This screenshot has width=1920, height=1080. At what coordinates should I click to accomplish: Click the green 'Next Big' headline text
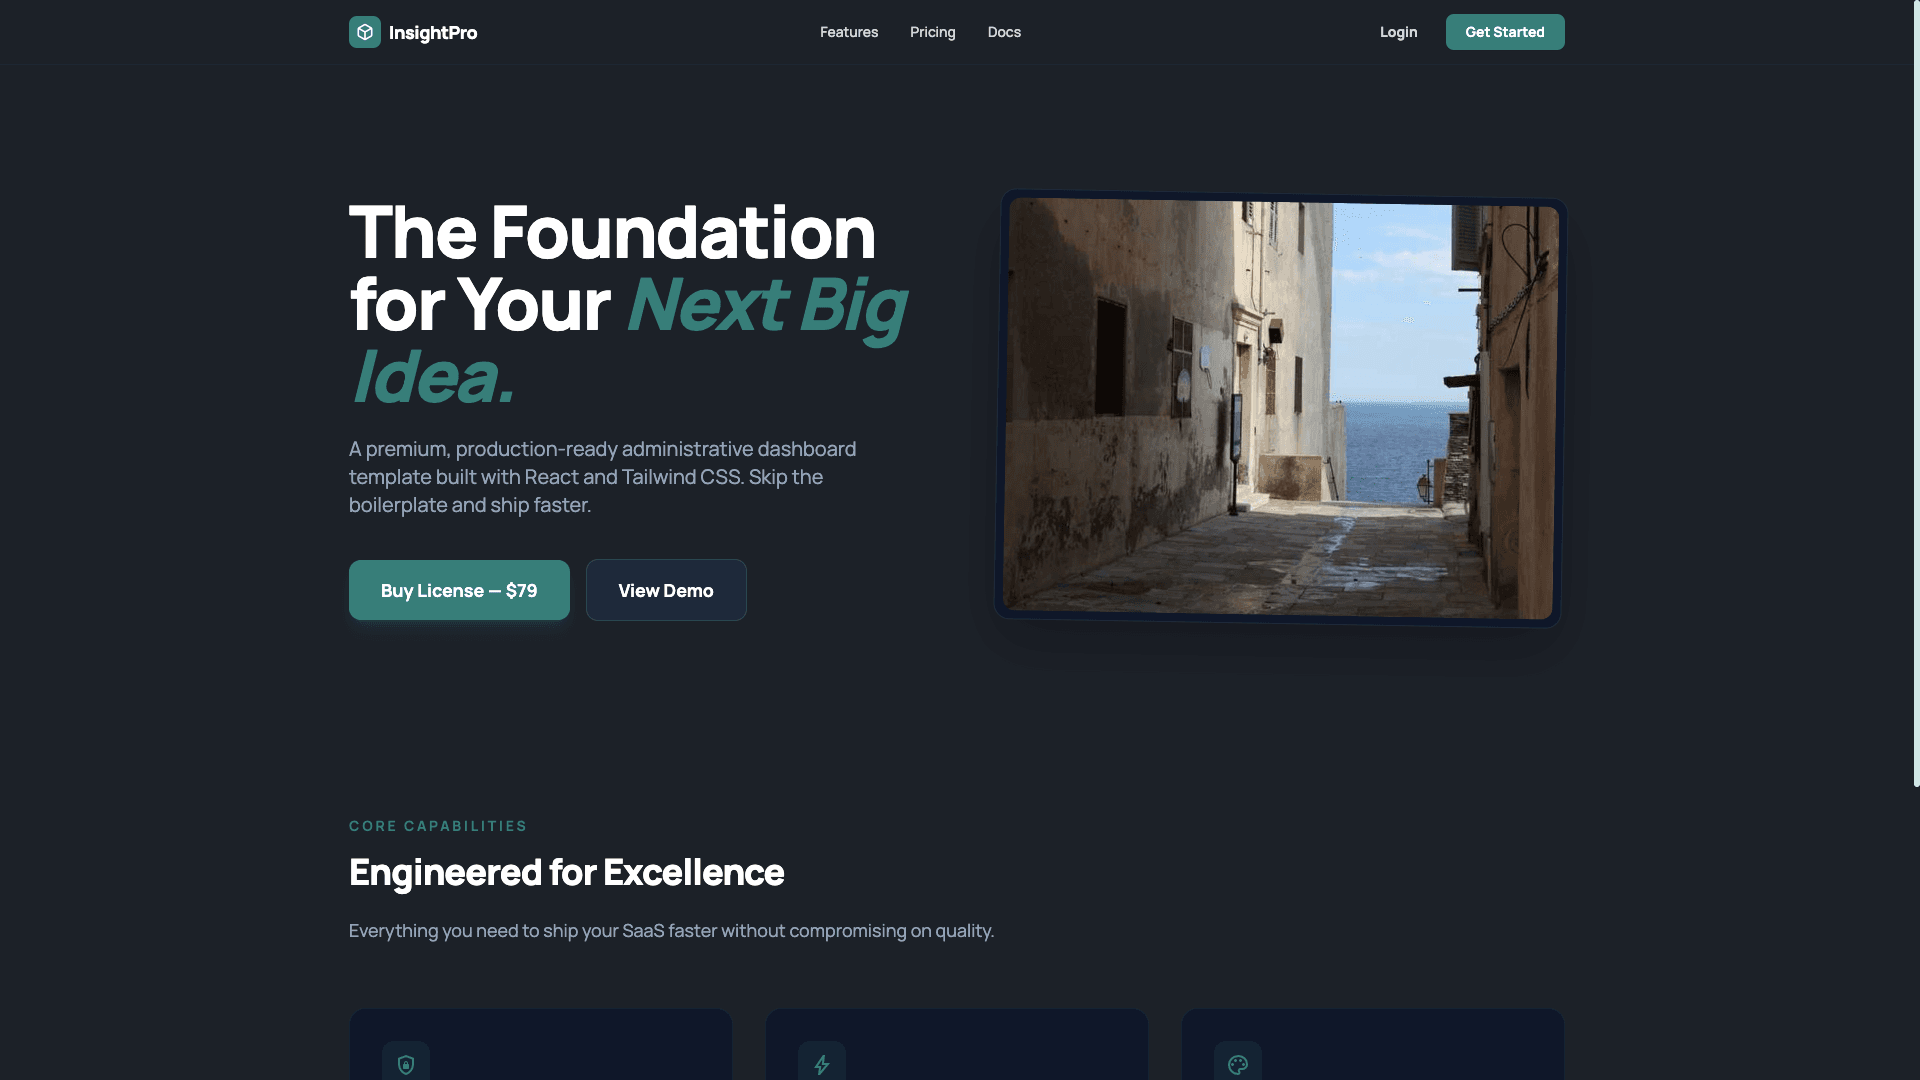click(x=766, y=304)
